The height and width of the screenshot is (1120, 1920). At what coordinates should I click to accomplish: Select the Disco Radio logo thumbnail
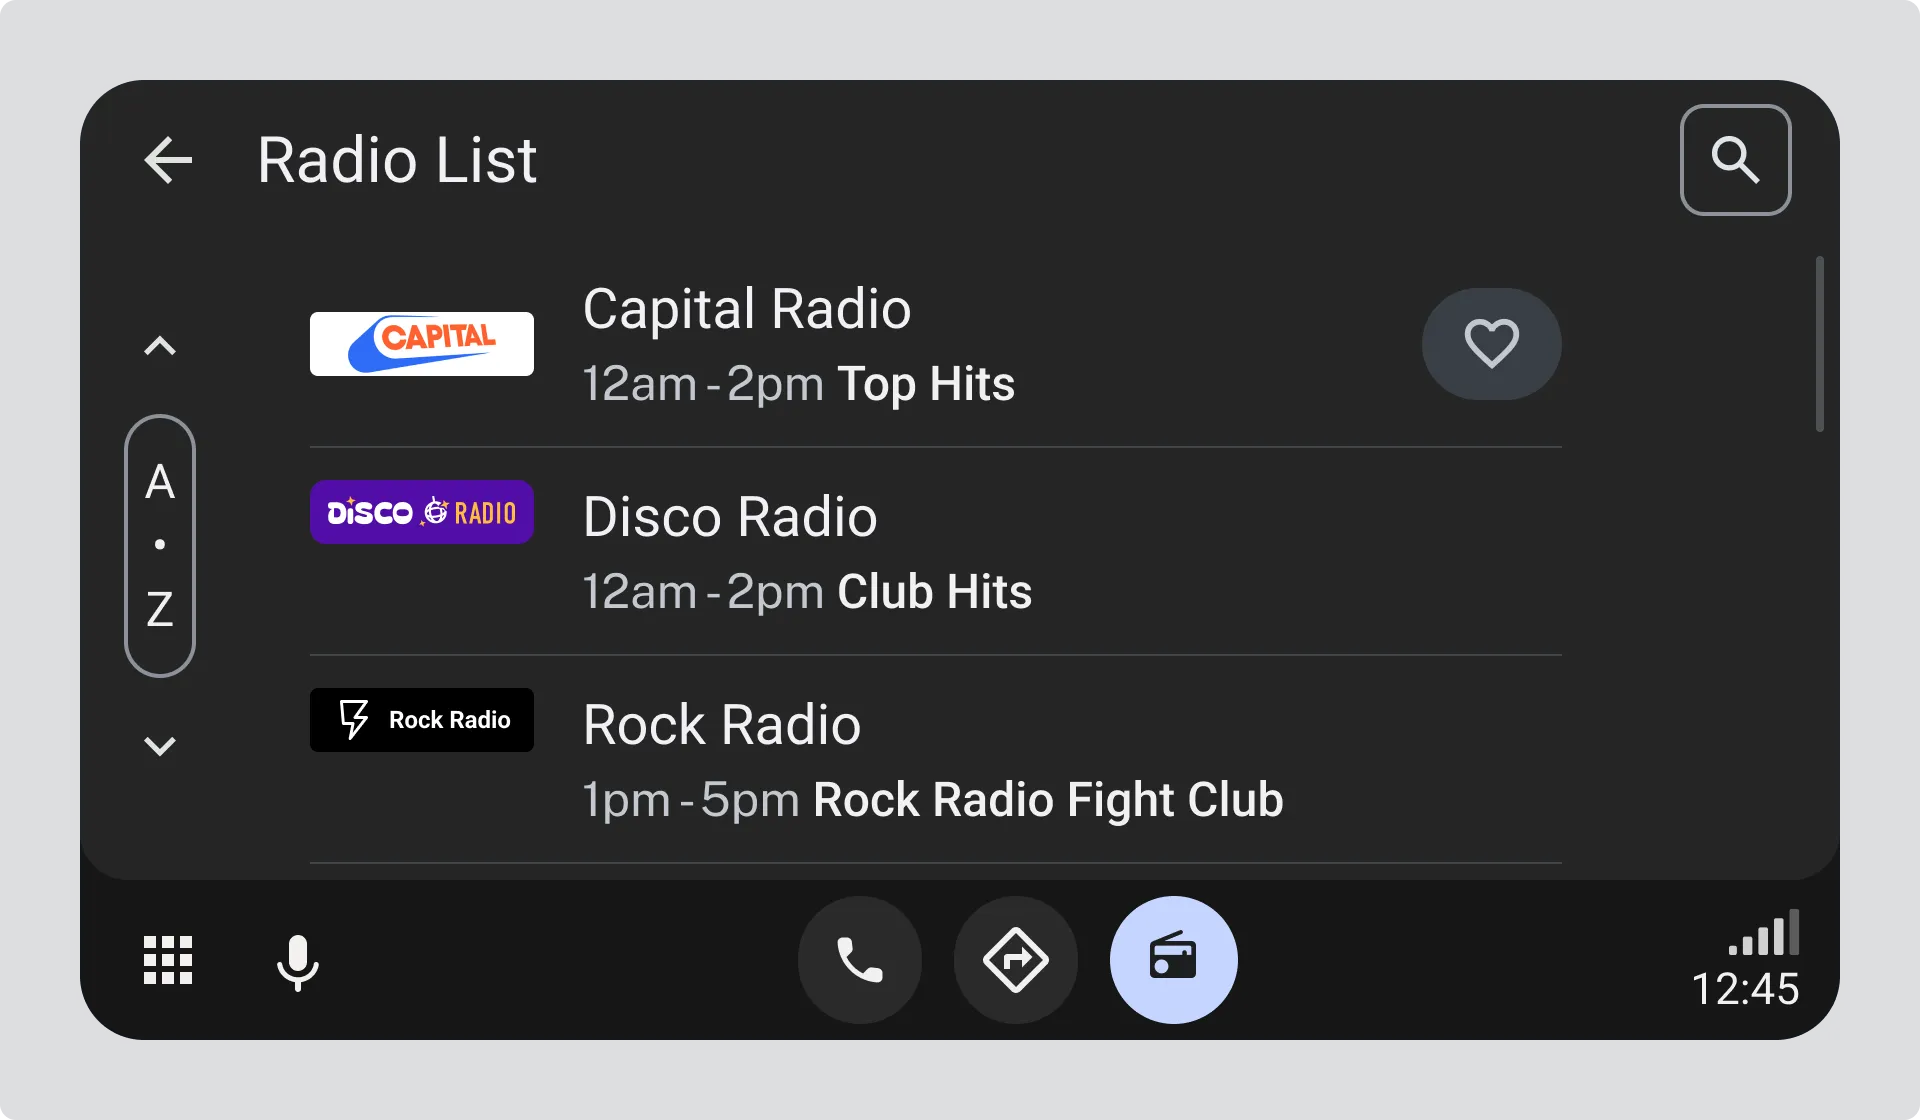pyautogui.click(x=421, y=512)
